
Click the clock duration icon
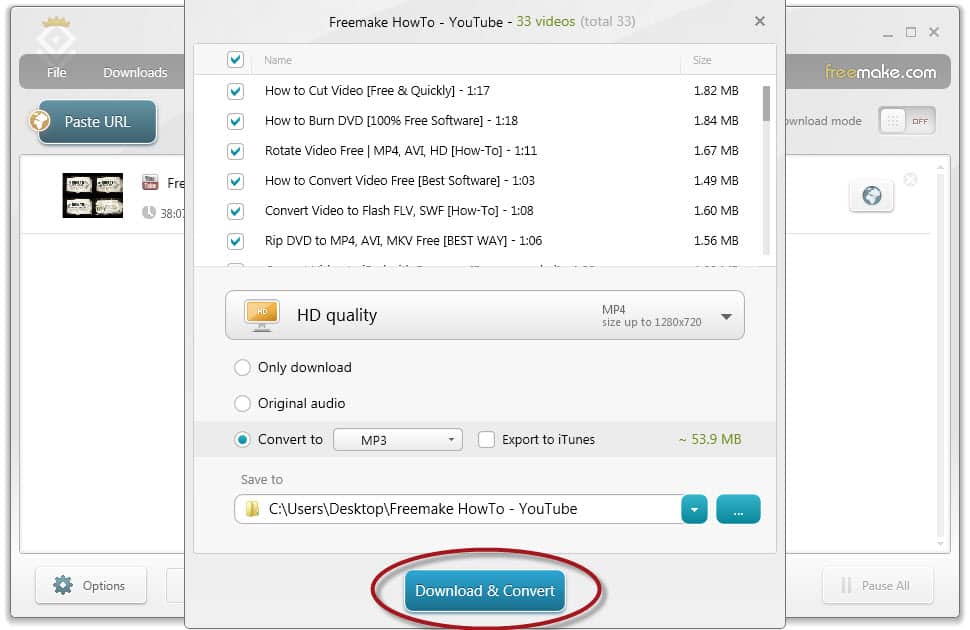(148, 213)
